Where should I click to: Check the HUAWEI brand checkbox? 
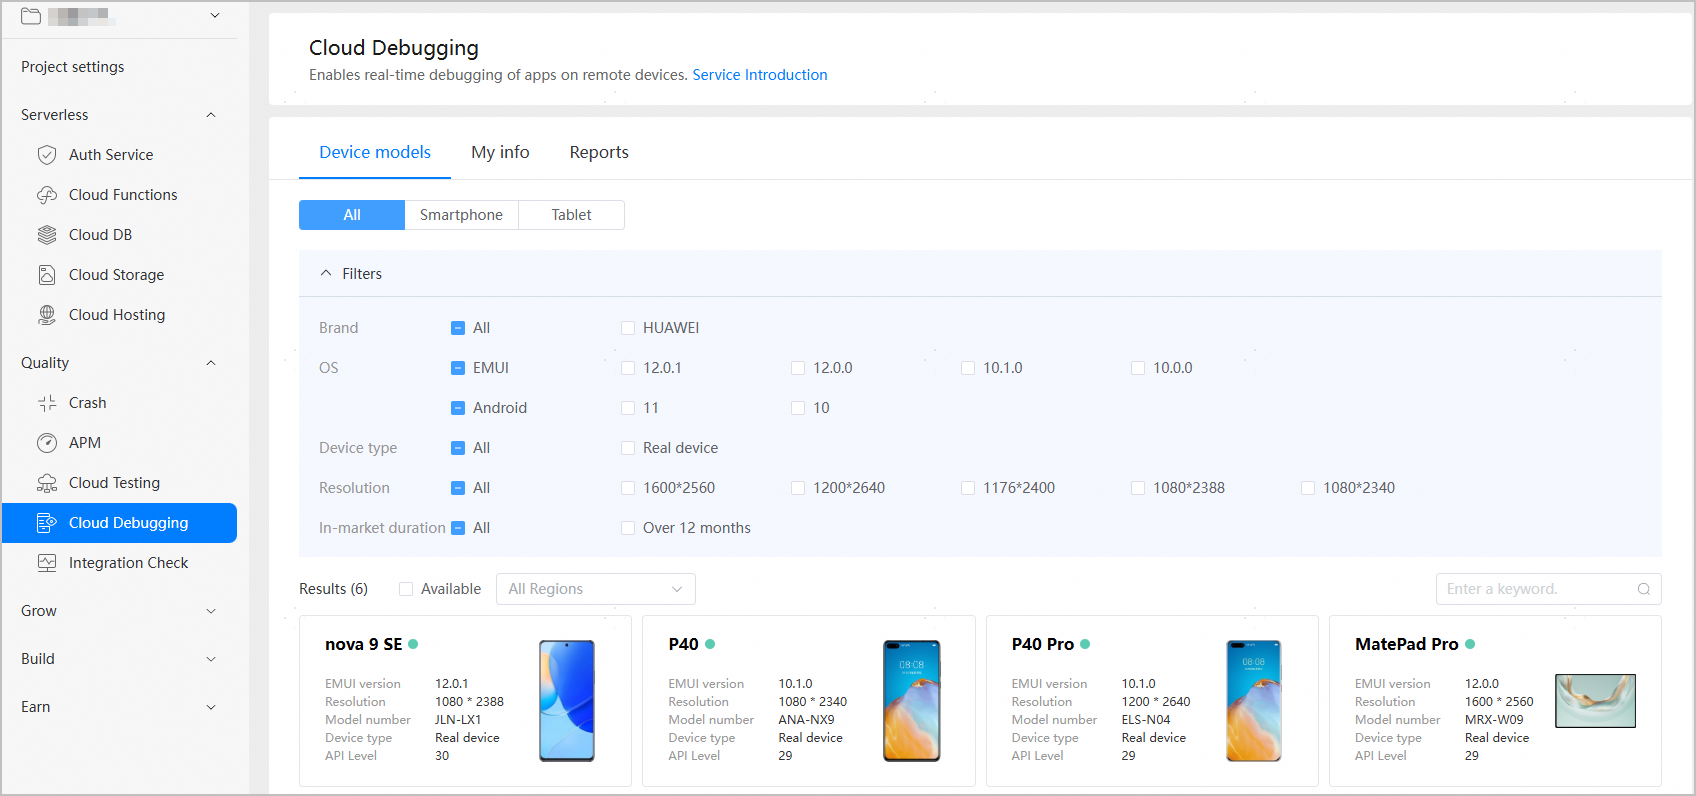pyautogui.click(x=628, y=328)
